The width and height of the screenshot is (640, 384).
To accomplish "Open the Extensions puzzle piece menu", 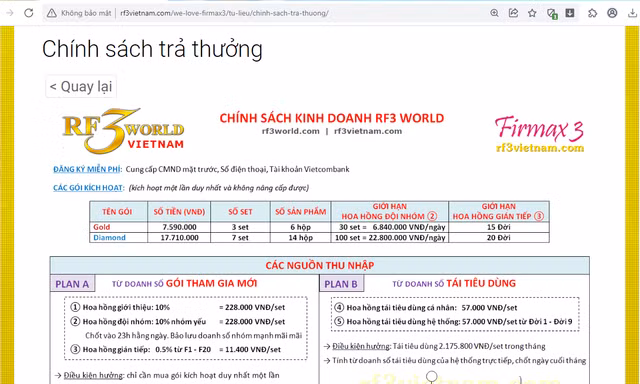I will 592,13.
